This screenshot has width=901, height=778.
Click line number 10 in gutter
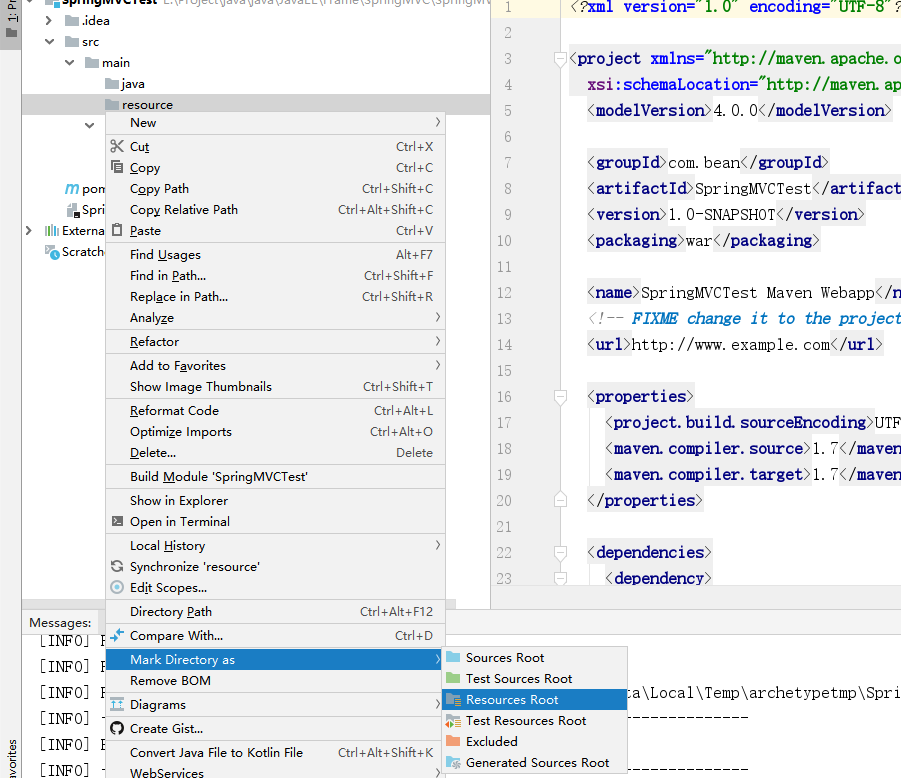pyautogui.click(x=504, y=240)
